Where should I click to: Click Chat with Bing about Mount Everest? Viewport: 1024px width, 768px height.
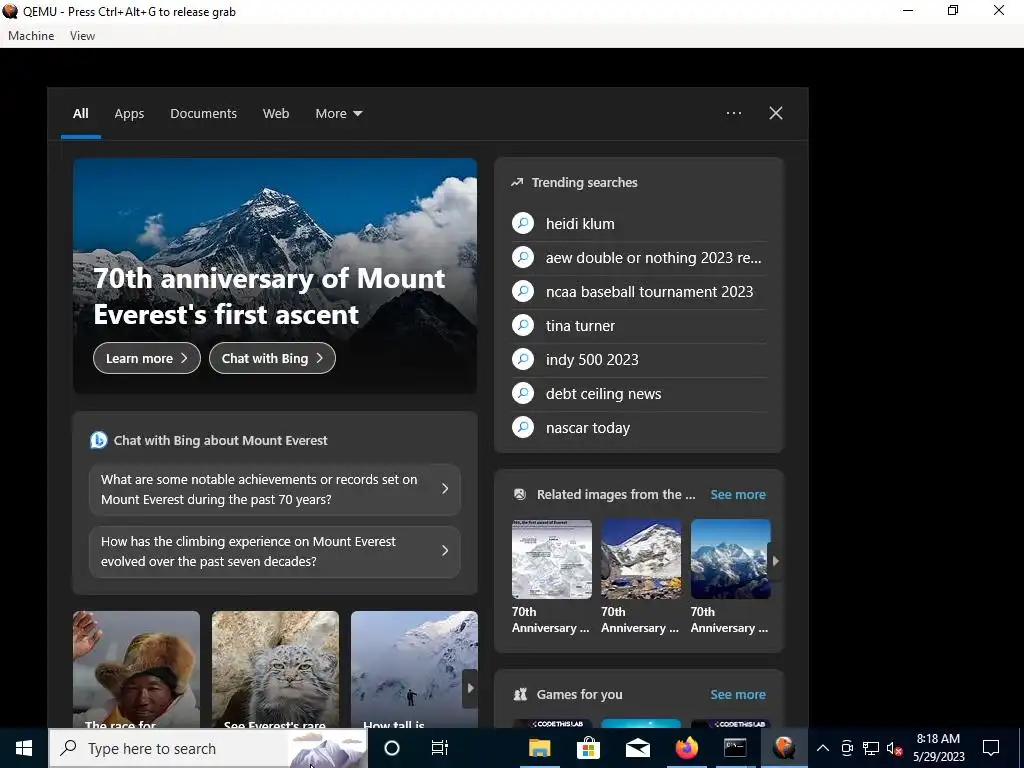click(221, 440)
